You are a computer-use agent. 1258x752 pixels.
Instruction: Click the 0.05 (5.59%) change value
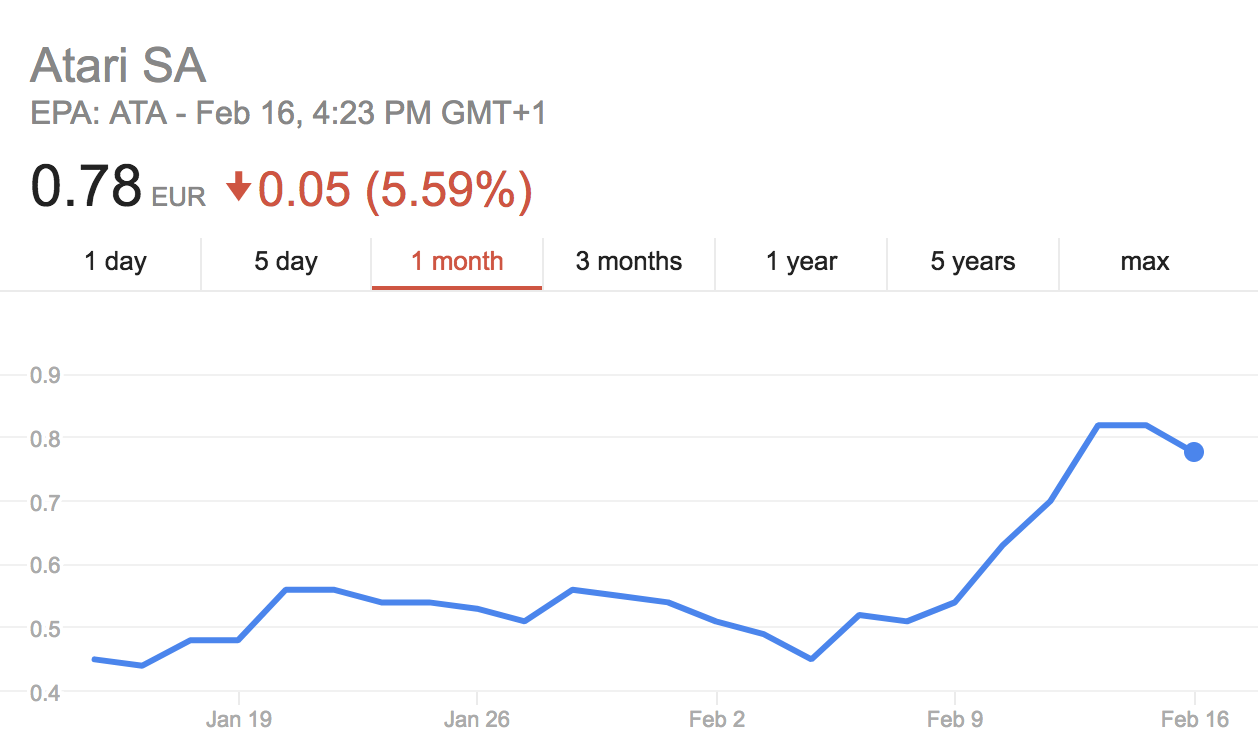click(x=395, y=189)
